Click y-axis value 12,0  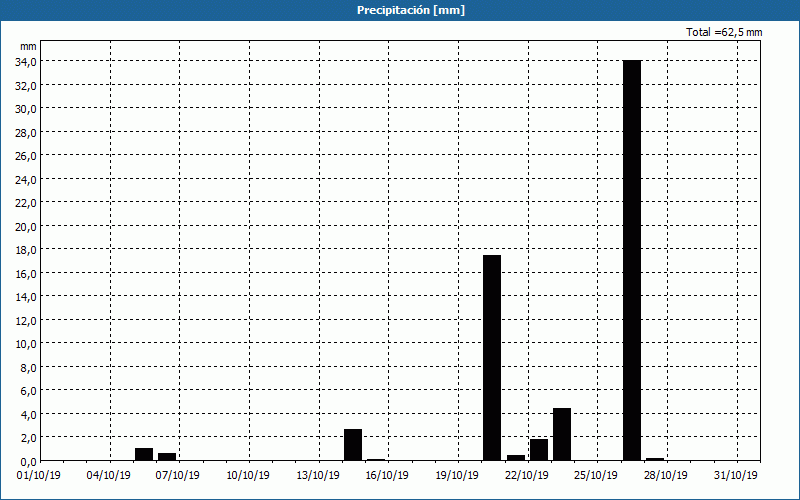26,321
